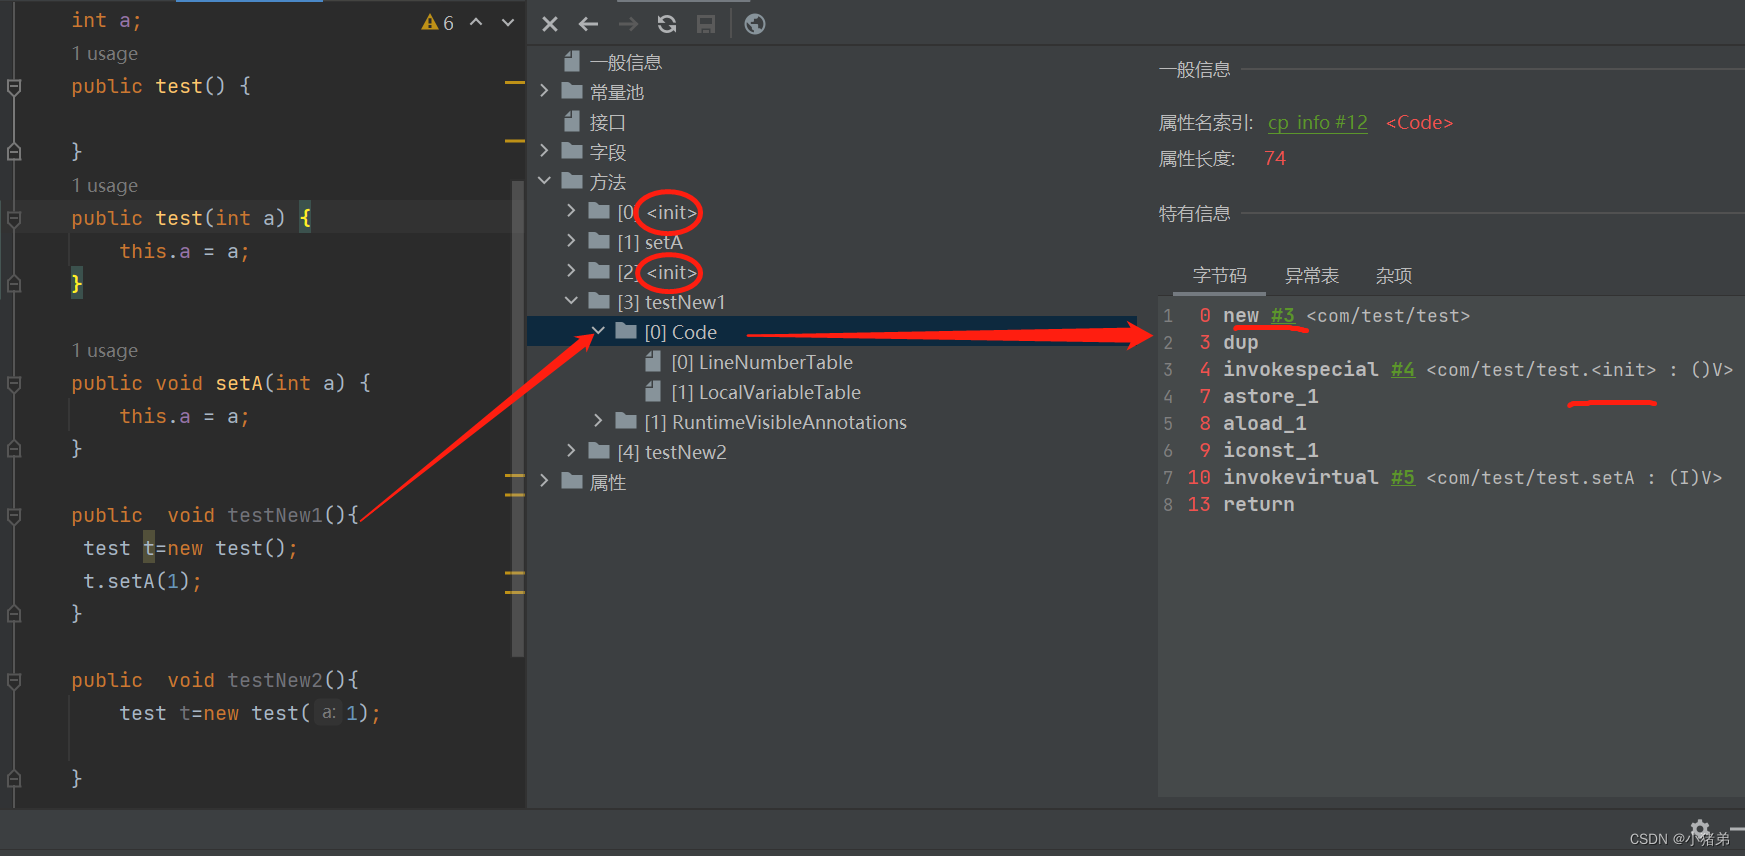Click the forward arrow in jclasslib toolbar
Image resolution: width=1745 pixels, height=856 pixels.
[628, 24]
